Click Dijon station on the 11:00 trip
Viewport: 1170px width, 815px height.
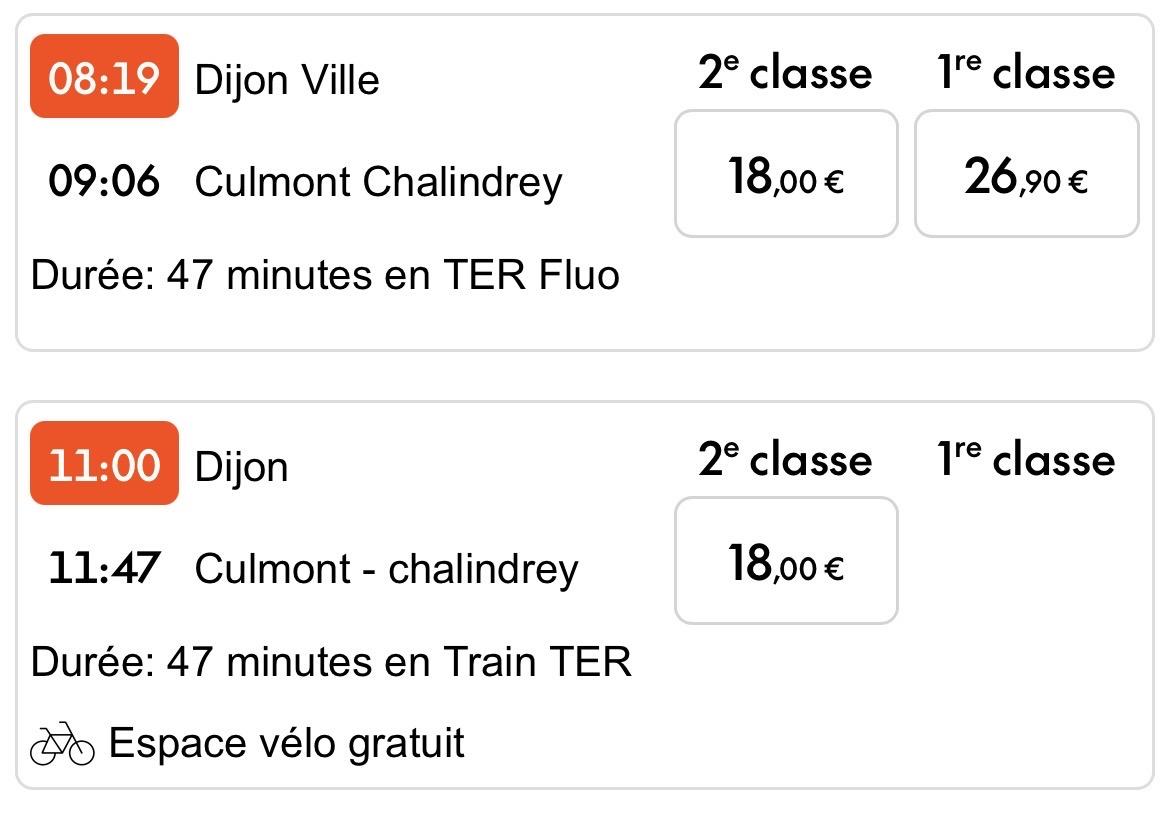tap(241, 467)
